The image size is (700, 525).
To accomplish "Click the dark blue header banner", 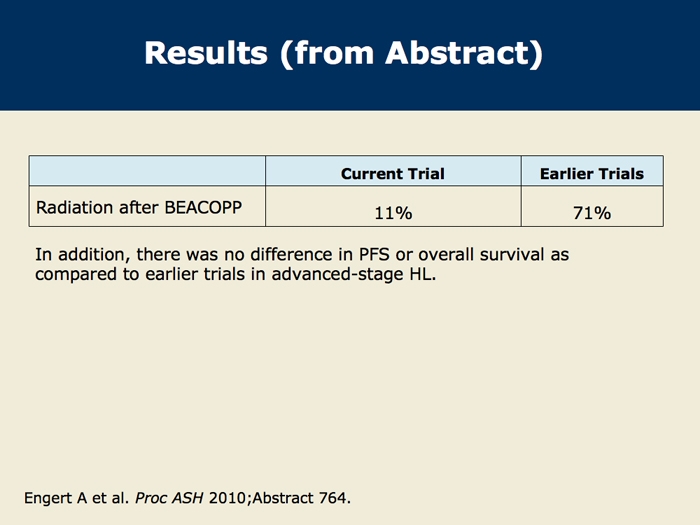I will coord(350,55).
